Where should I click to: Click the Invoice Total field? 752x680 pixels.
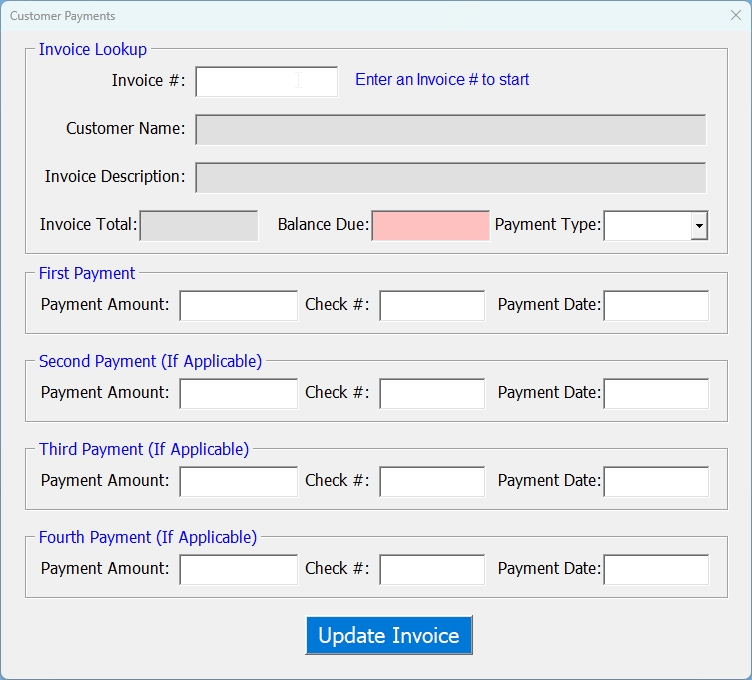coord(199,226)
